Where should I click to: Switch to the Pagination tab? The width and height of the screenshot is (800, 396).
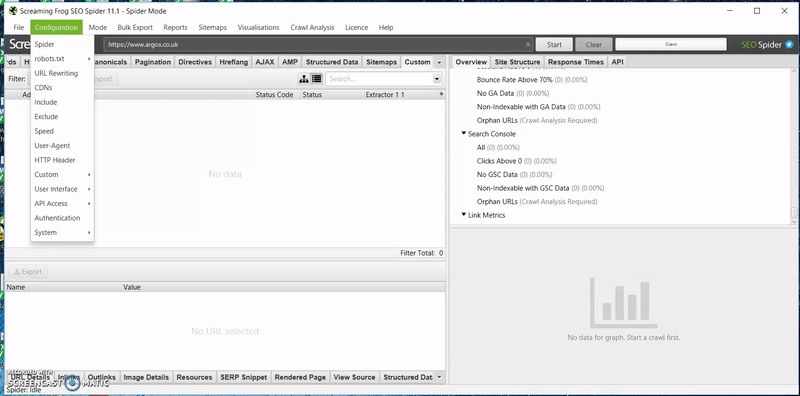[153, 62]
